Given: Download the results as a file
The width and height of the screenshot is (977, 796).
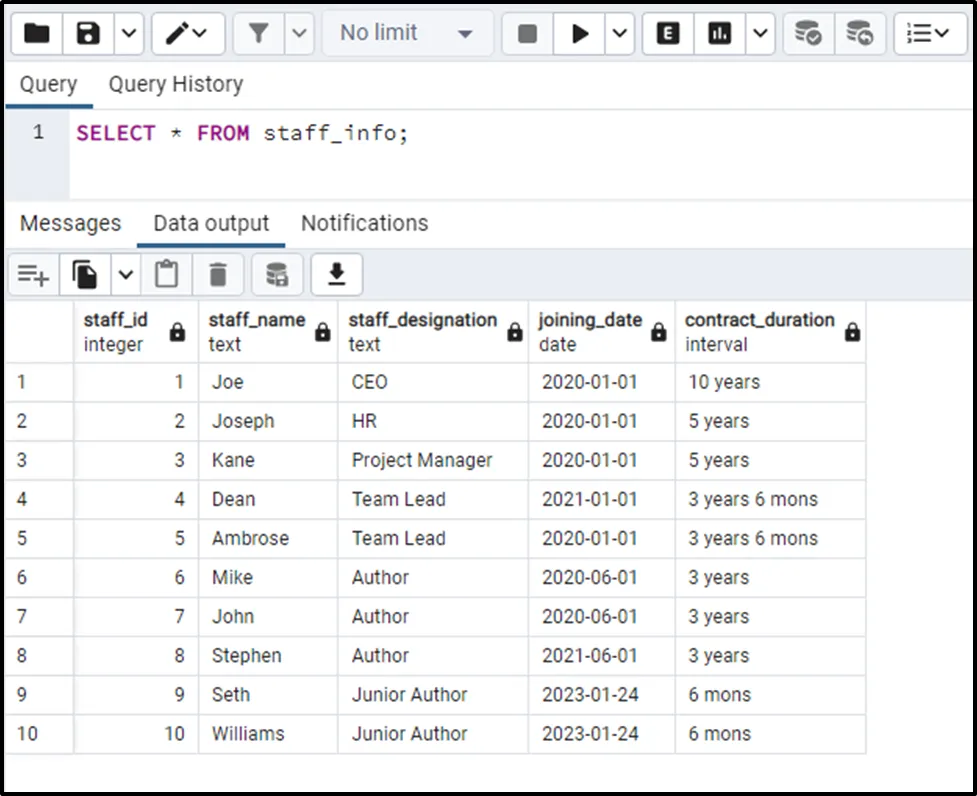Looking at the screenshot, I should [x=337, y=274].
